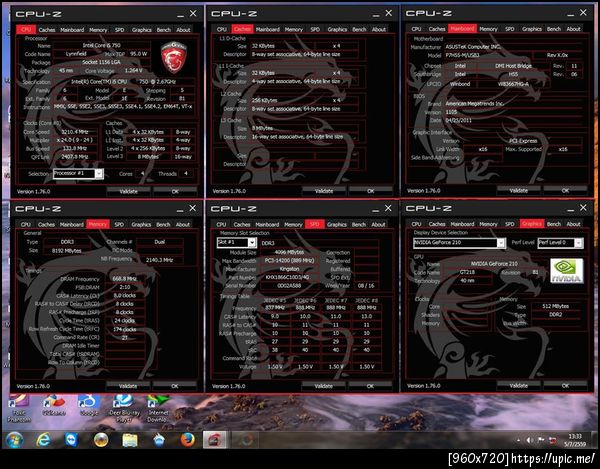Image resolution: width=600 pixels, height=469 pixels.
Task: Click the '8 MBytes' L3 size in Caches window
Action: point(282,128)
